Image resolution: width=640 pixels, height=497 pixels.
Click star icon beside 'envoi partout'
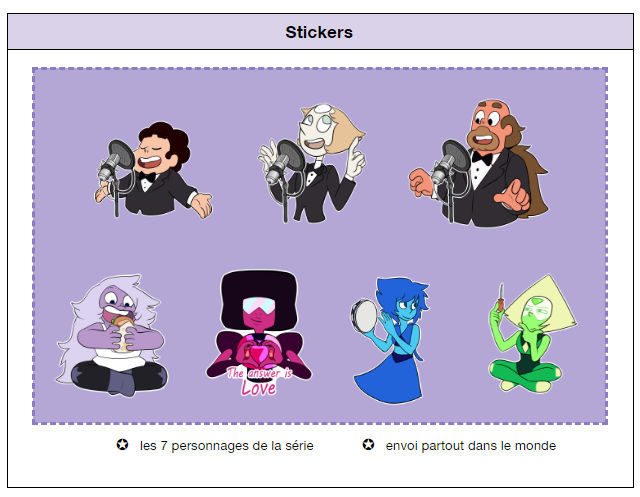[x=368, y=444]
